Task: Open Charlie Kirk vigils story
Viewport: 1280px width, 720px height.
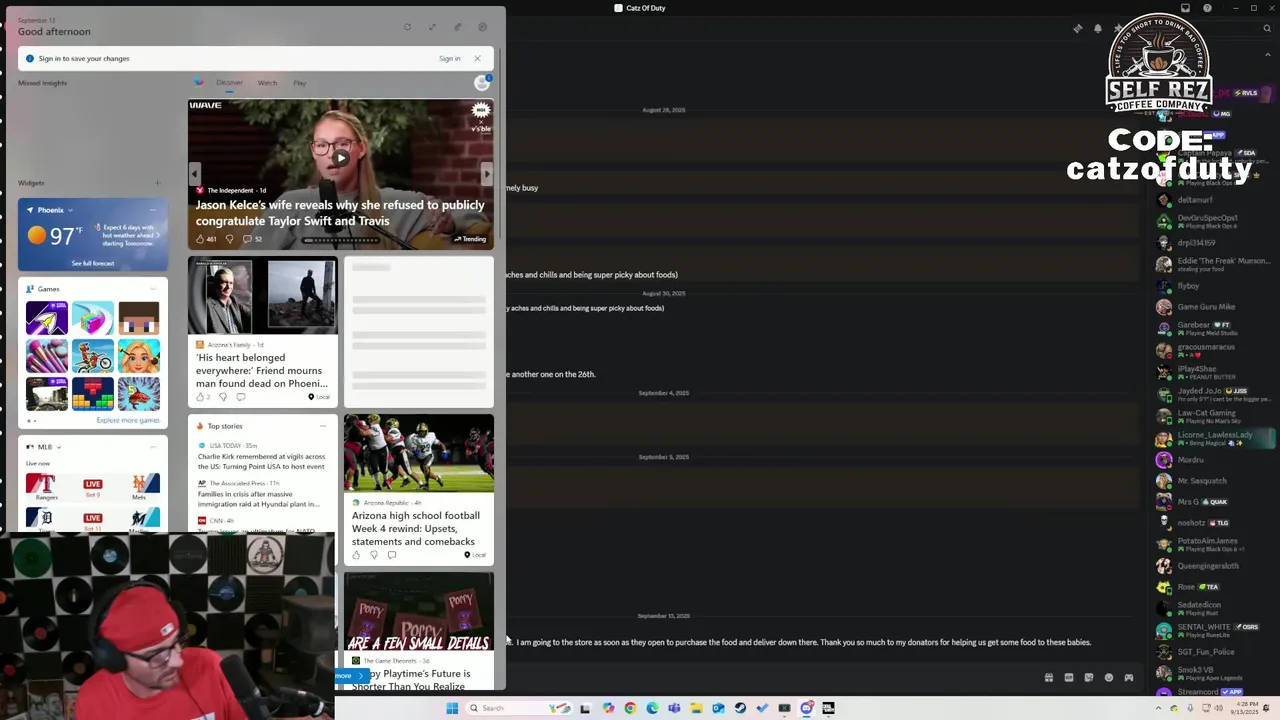Action: pyautogui.click(x=261, y=461)
